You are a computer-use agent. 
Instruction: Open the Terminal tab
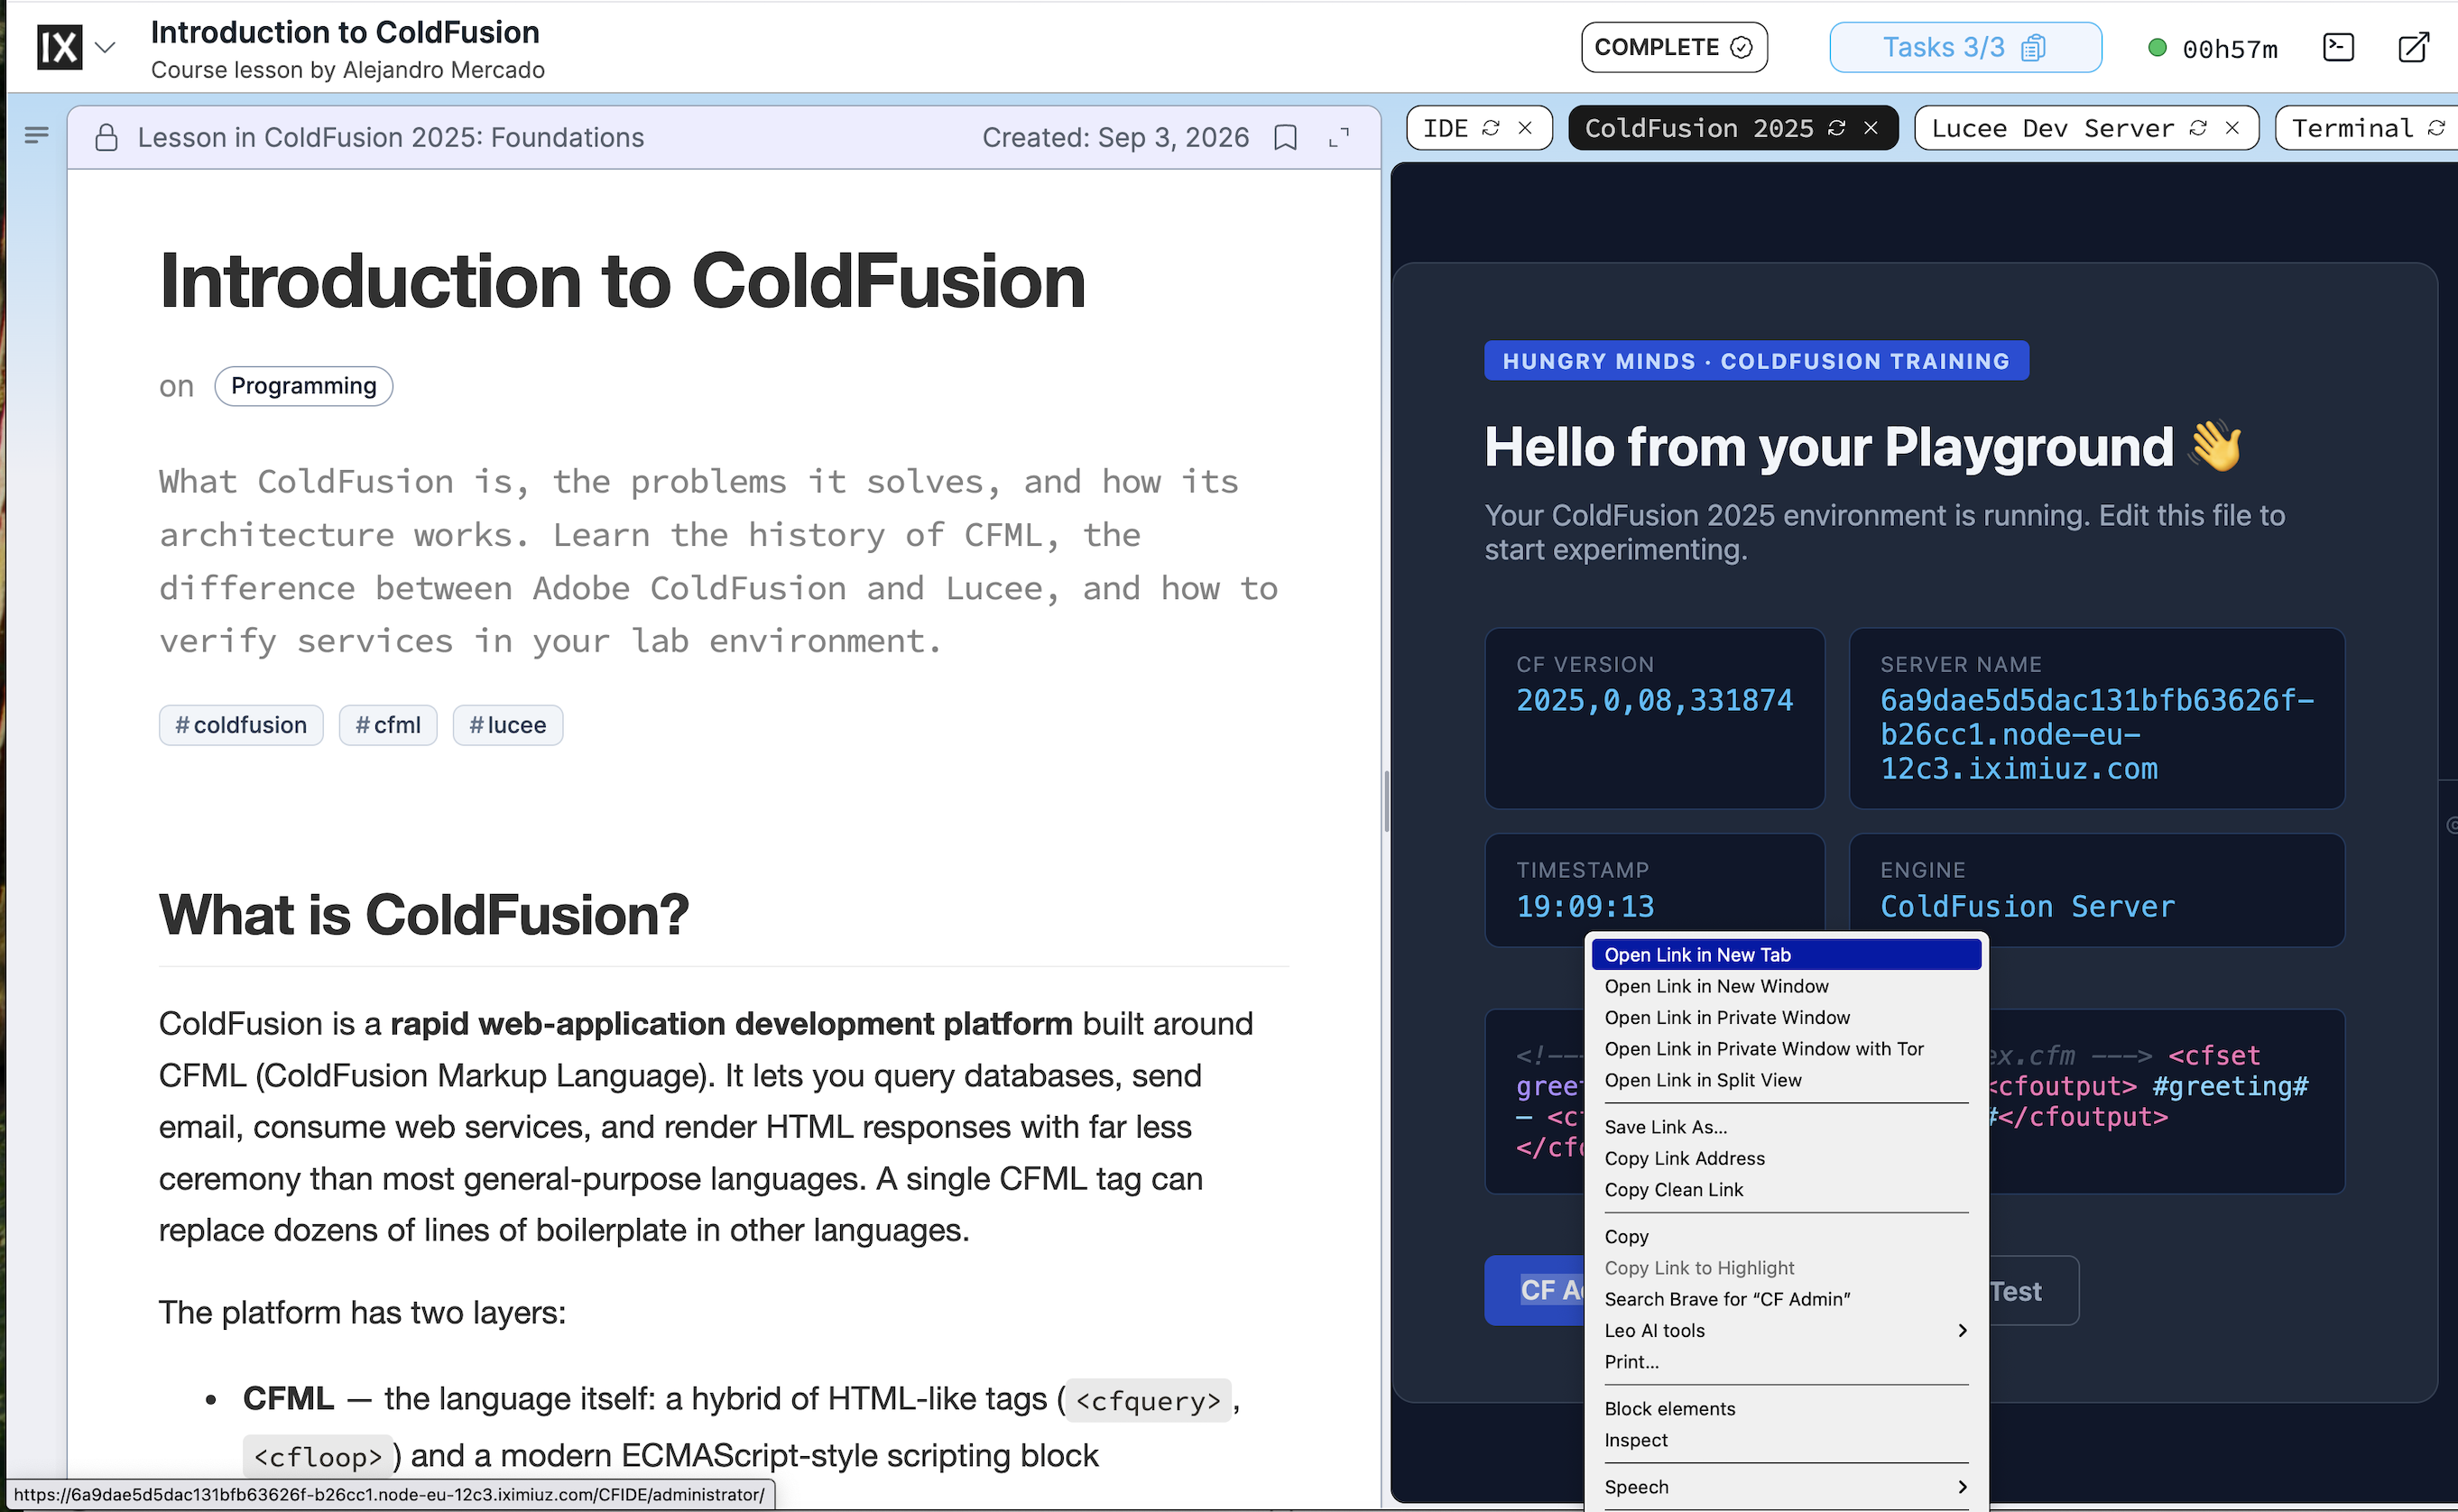[x=2352, y=128]
